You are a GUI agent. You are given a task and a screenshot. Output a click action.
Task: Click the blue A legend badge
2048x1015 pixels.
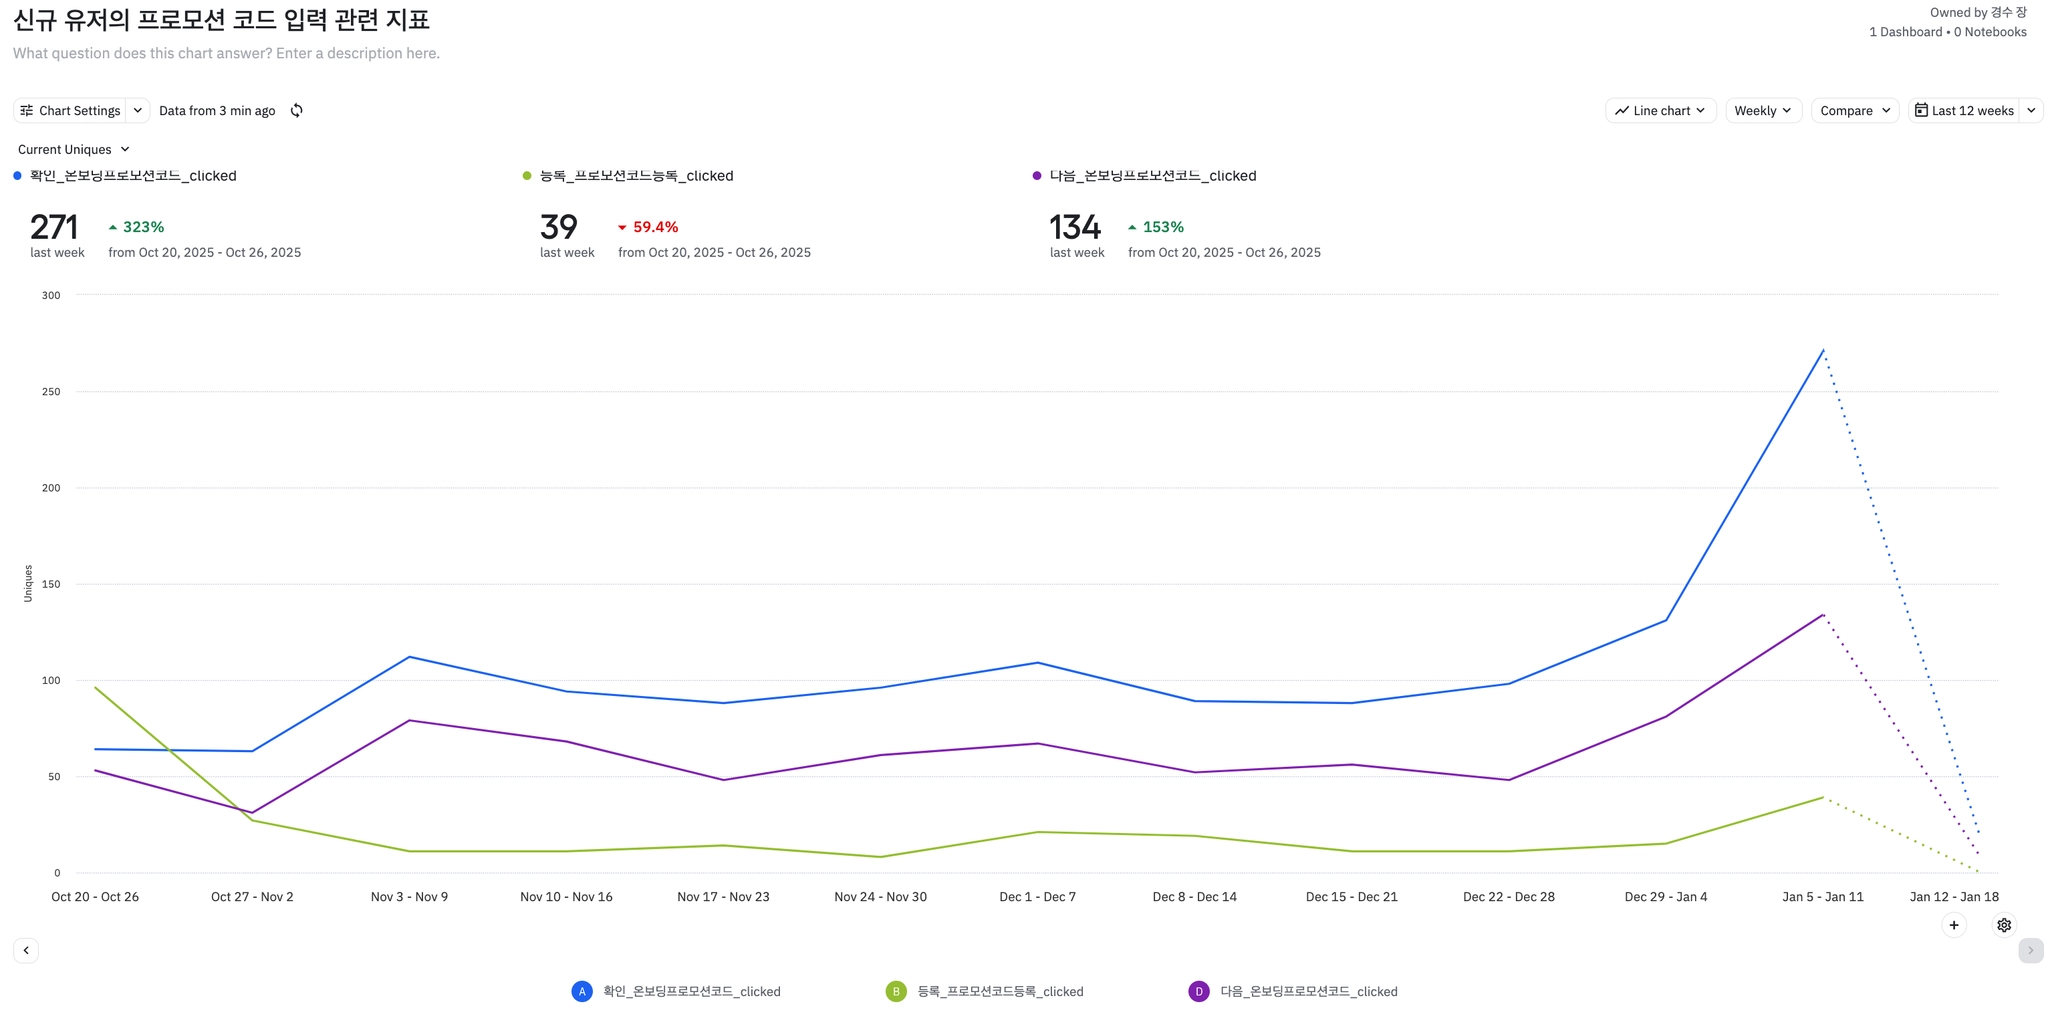click(x=582, y=991)
